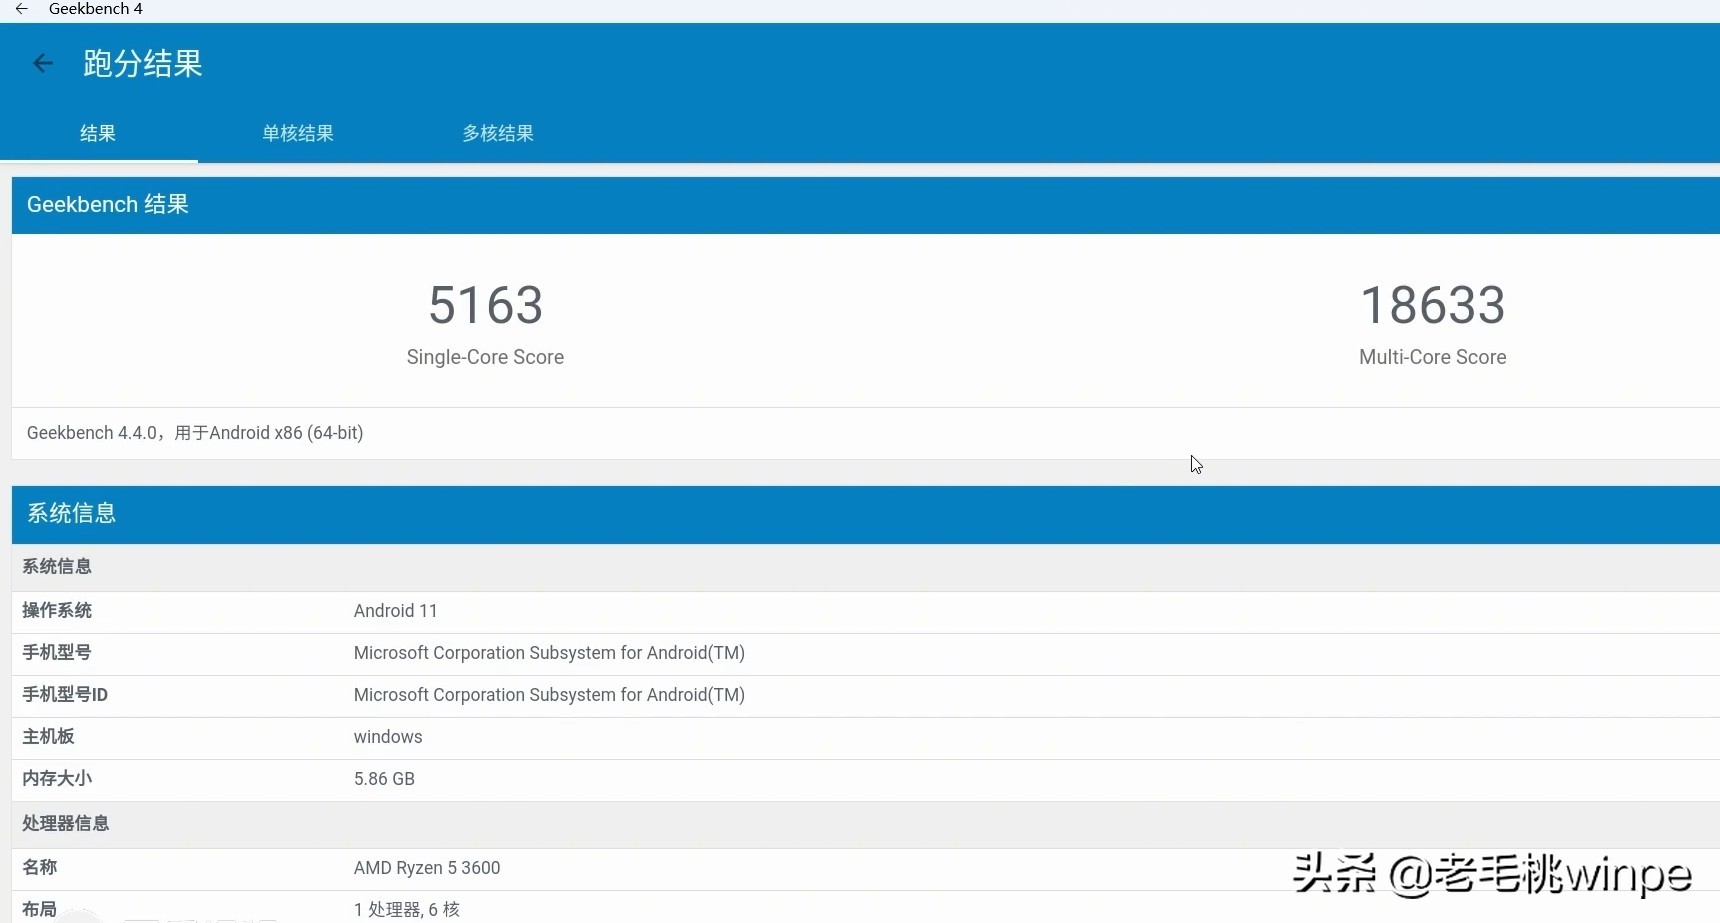Click the Single-Core Score label
Screen dimensions: 1720x923
(485, 357)
